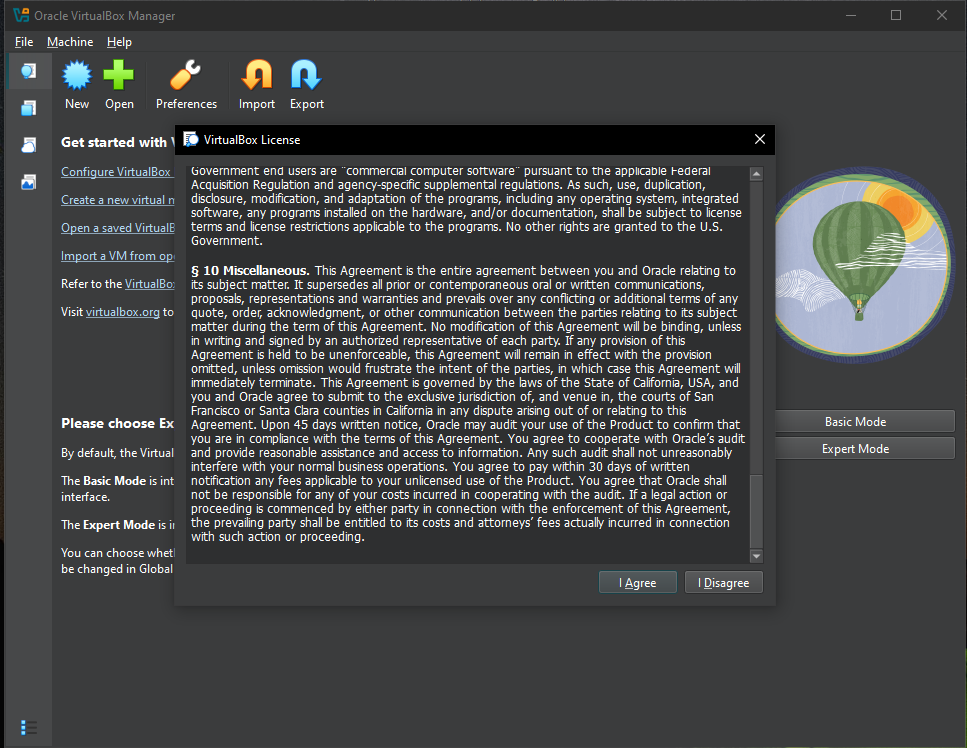This screenshot has height=748, width=967.
Task: Click the Oracle VirtualBox Manager title bar logo
Action: (x=22, y=15)
